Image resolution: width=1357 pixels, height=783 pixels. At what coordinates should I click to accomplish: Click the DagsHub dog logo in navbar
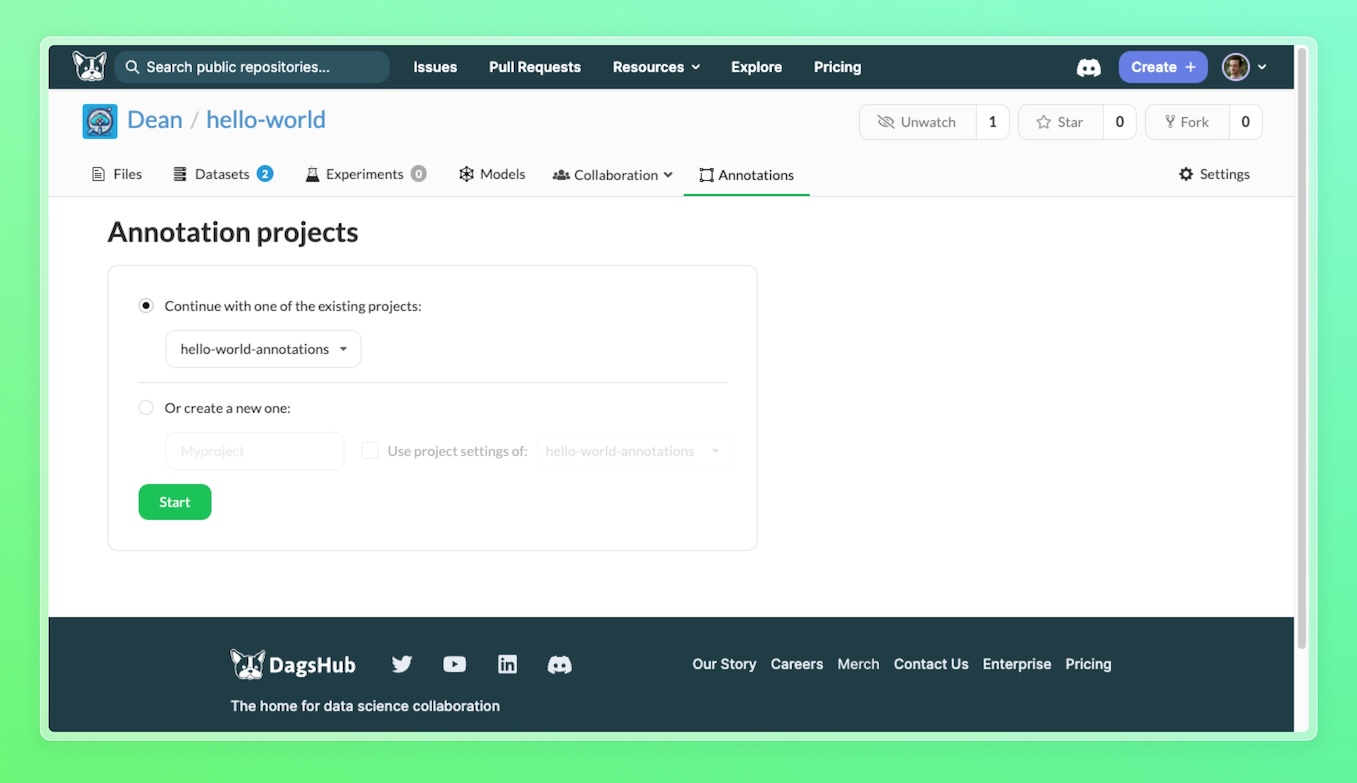point(89,67)
